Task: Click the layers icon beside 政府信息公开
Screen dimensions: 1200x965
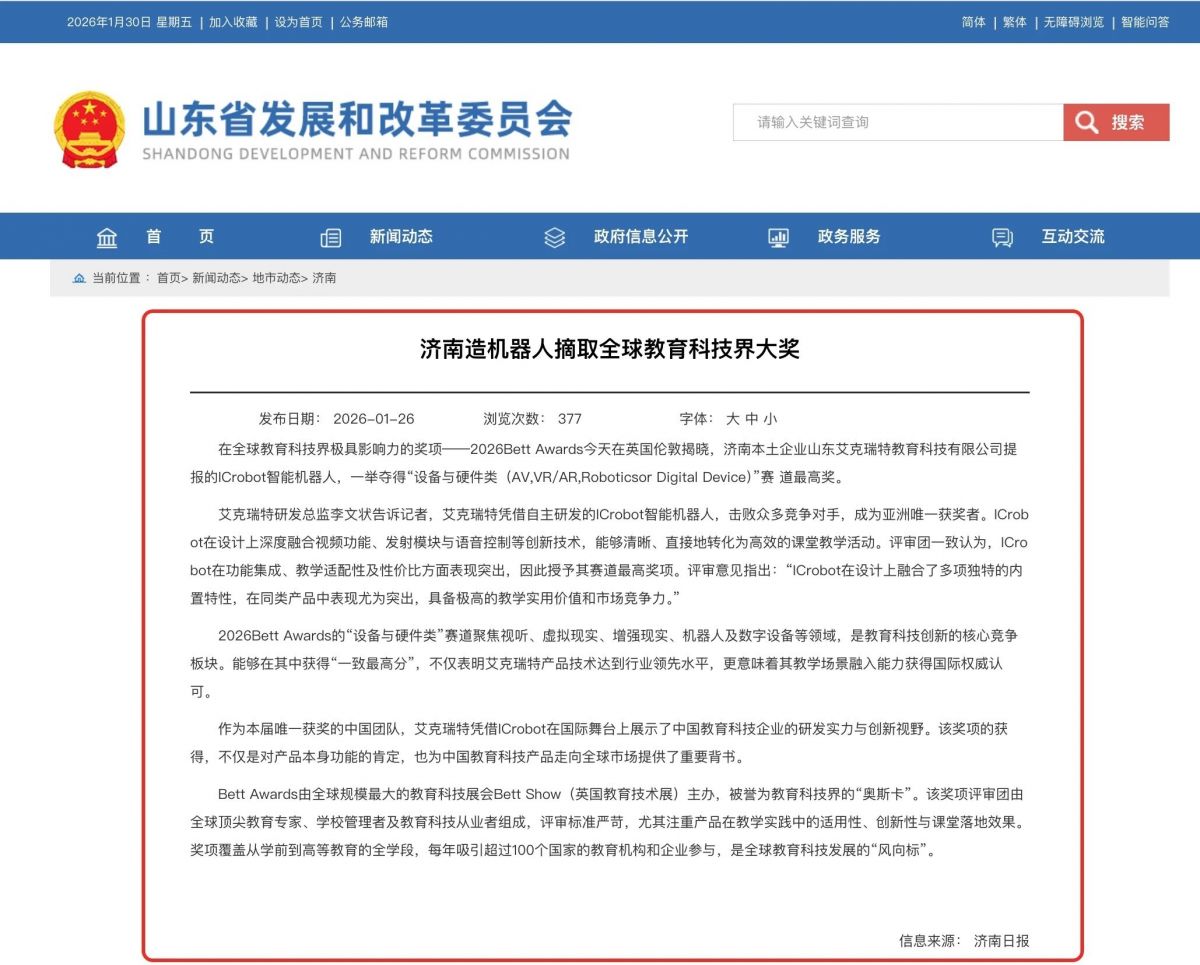Action: coord(555,237)
